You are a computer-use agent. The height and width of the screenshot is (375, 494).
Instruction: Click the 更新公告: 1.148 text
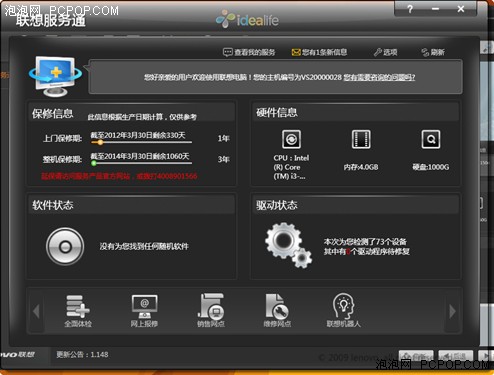pyautogui.click(x=82, y=355)
